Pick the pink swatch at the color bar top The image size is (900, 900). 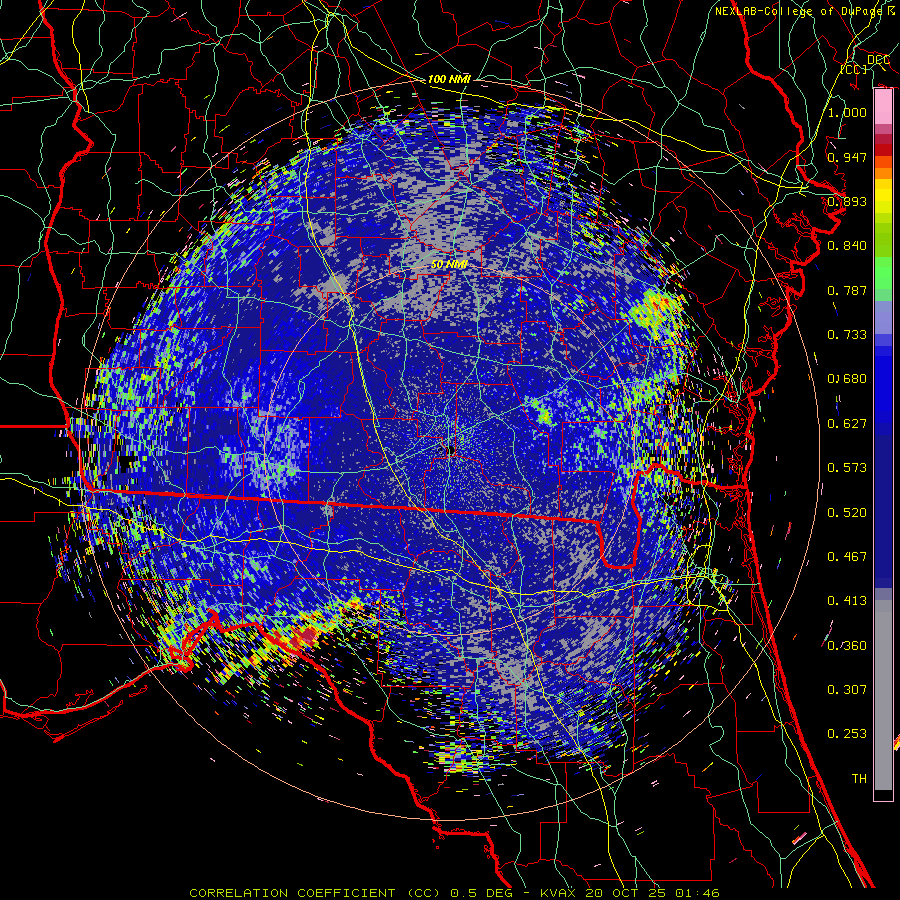[x=883, y=107]
